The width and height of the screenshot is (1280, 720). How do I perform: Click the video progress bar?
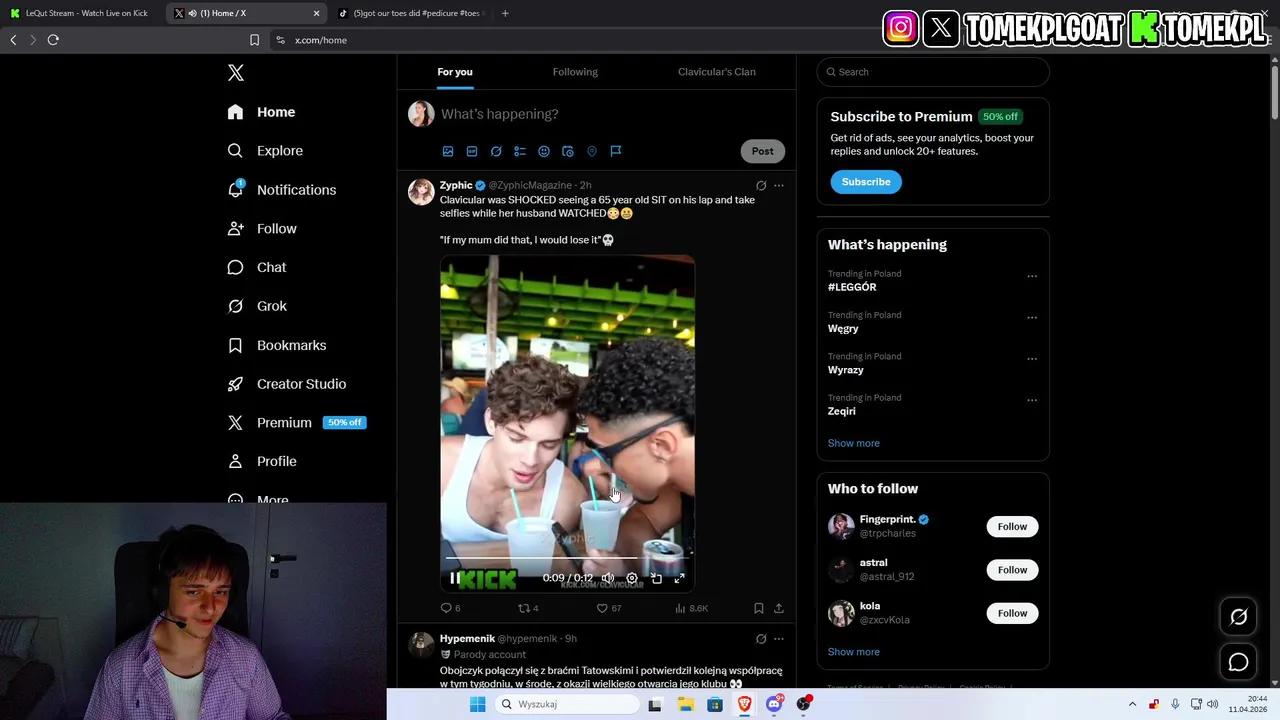click(x=567, y=558)
